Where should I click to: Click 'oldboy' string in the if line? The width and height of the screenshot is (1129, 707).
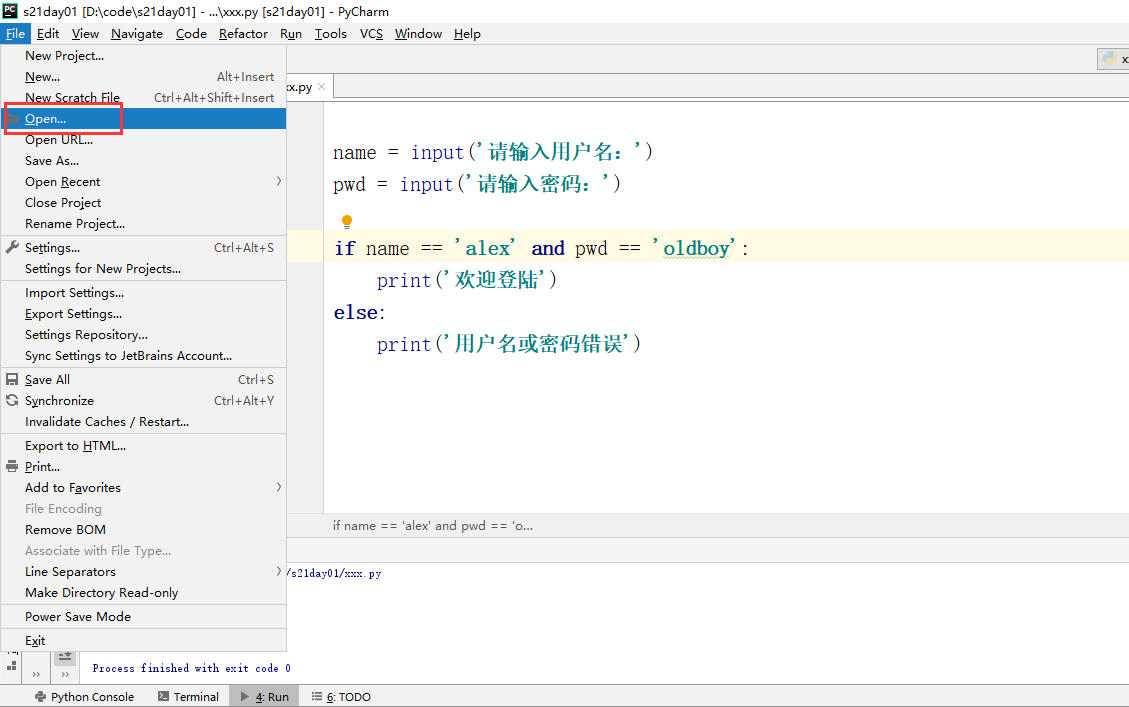(694, 248)
